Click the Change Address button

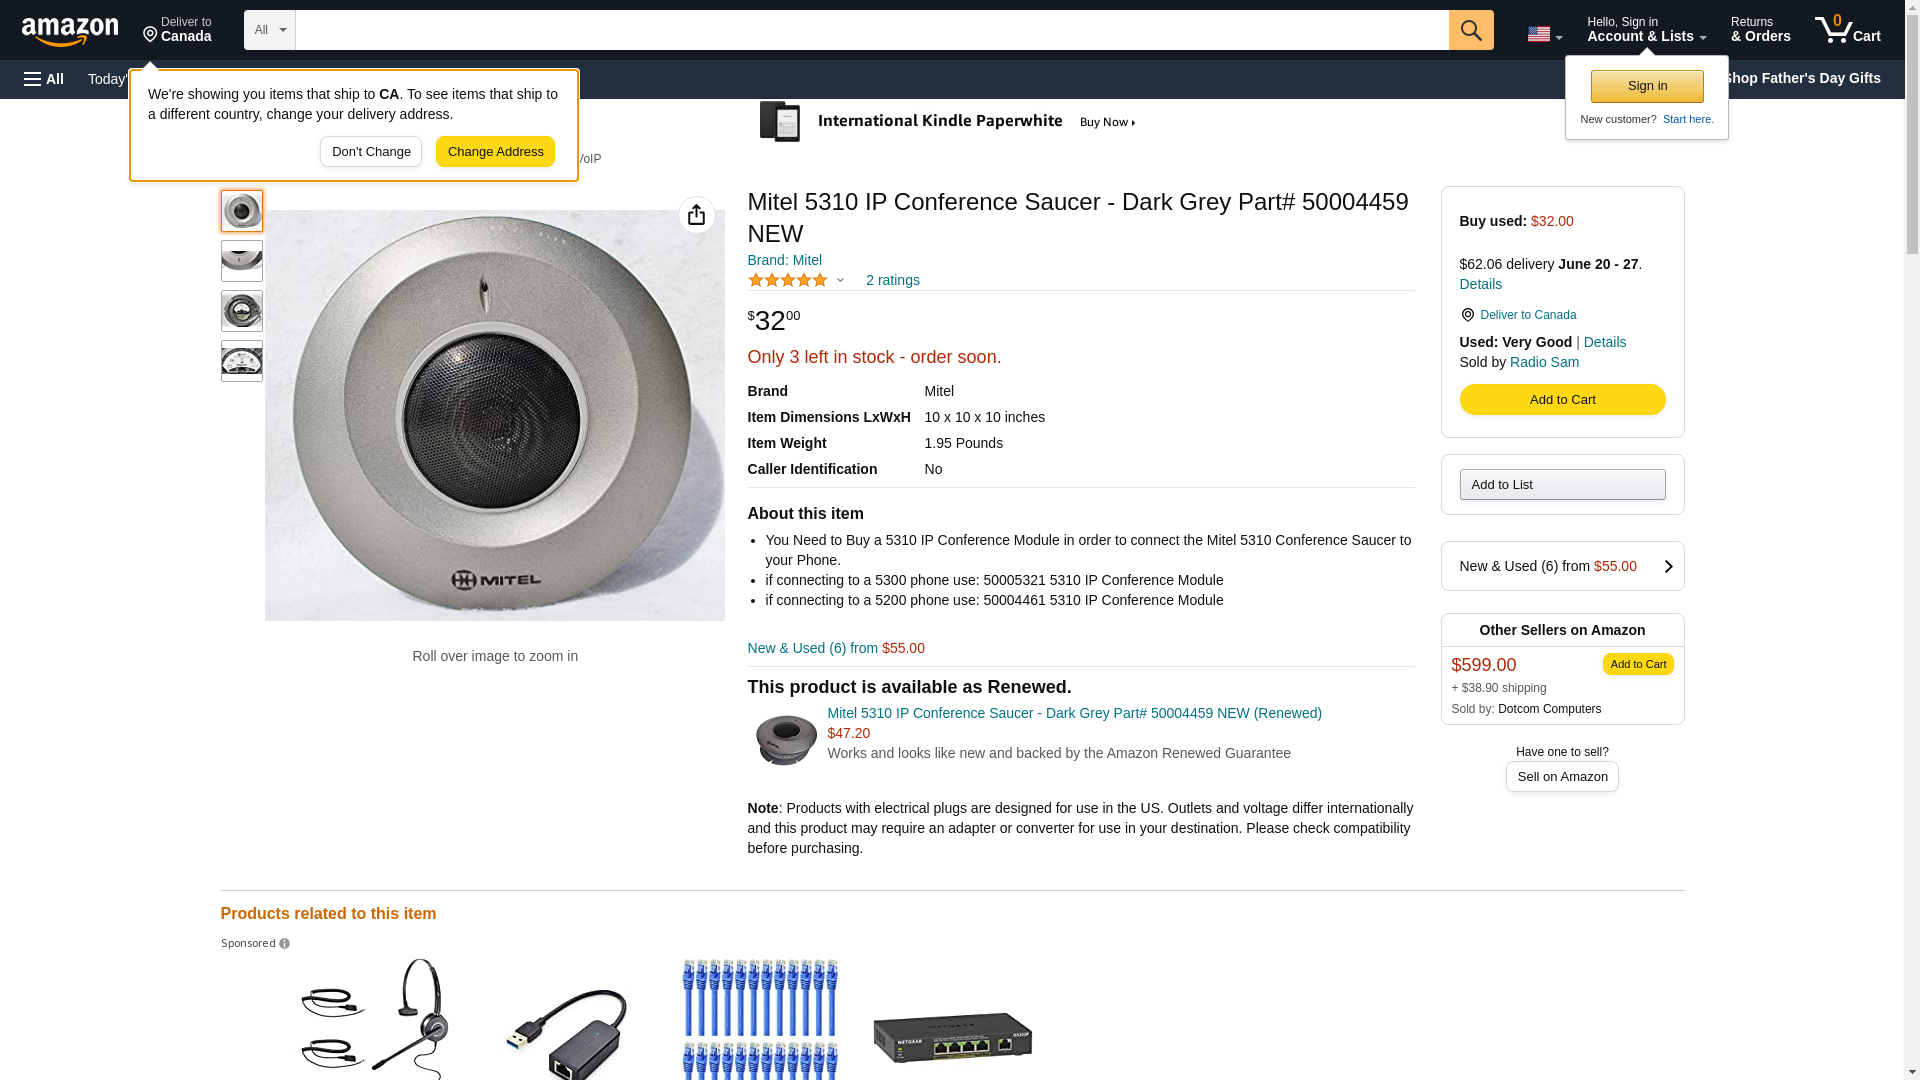pyautogui.click(x=495, y=152)
